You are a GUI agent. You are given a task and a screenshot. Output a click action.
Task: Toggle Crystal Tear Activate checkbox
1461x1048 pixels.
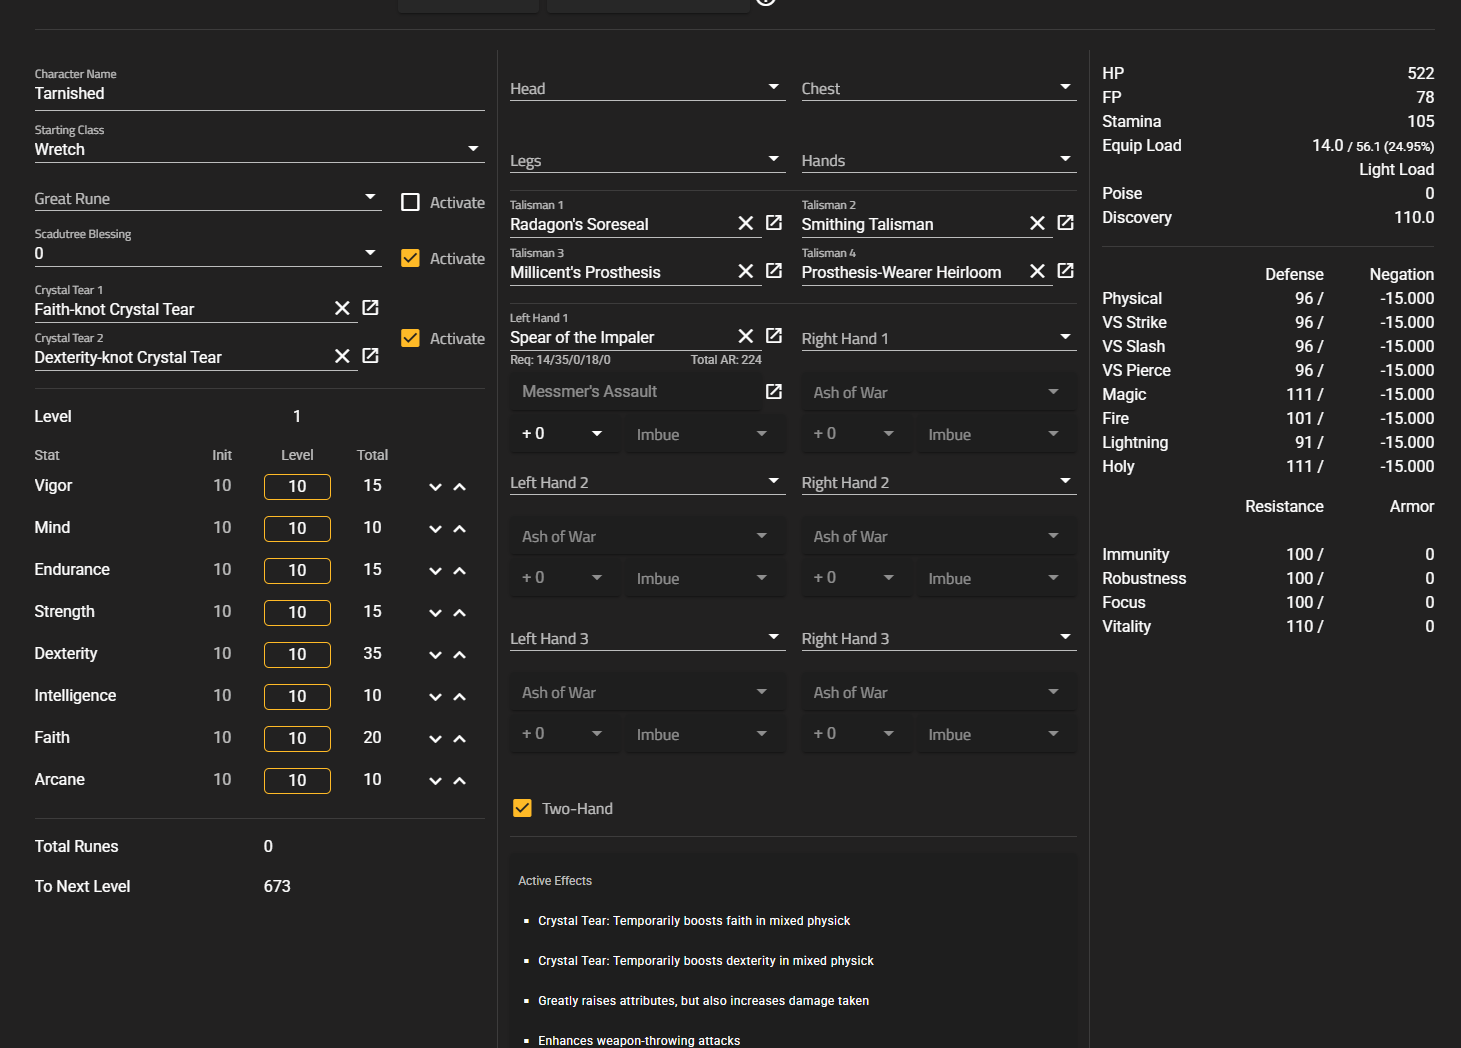coord(410,338)
